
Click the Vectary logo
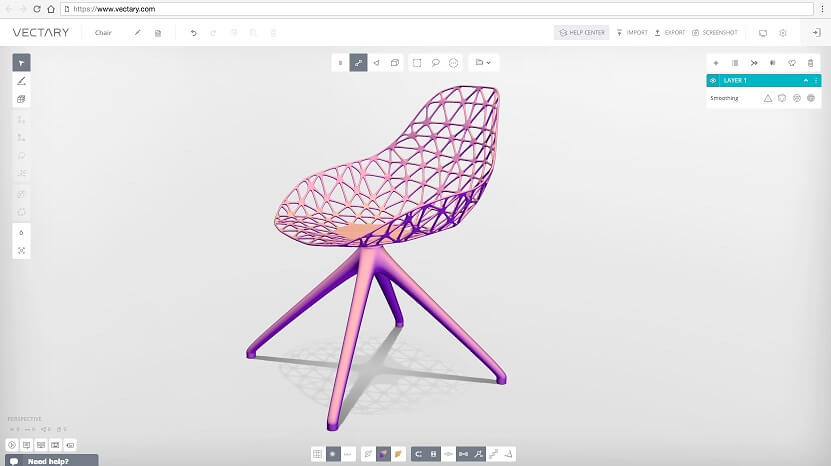41,32
